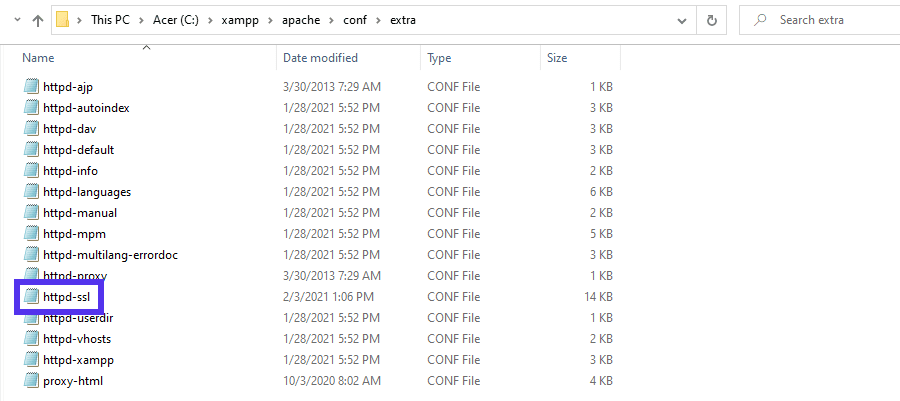Screen dimensions: 900x401
Task: Click the Up arrow navigation button
Action: [x=37, y=20]
